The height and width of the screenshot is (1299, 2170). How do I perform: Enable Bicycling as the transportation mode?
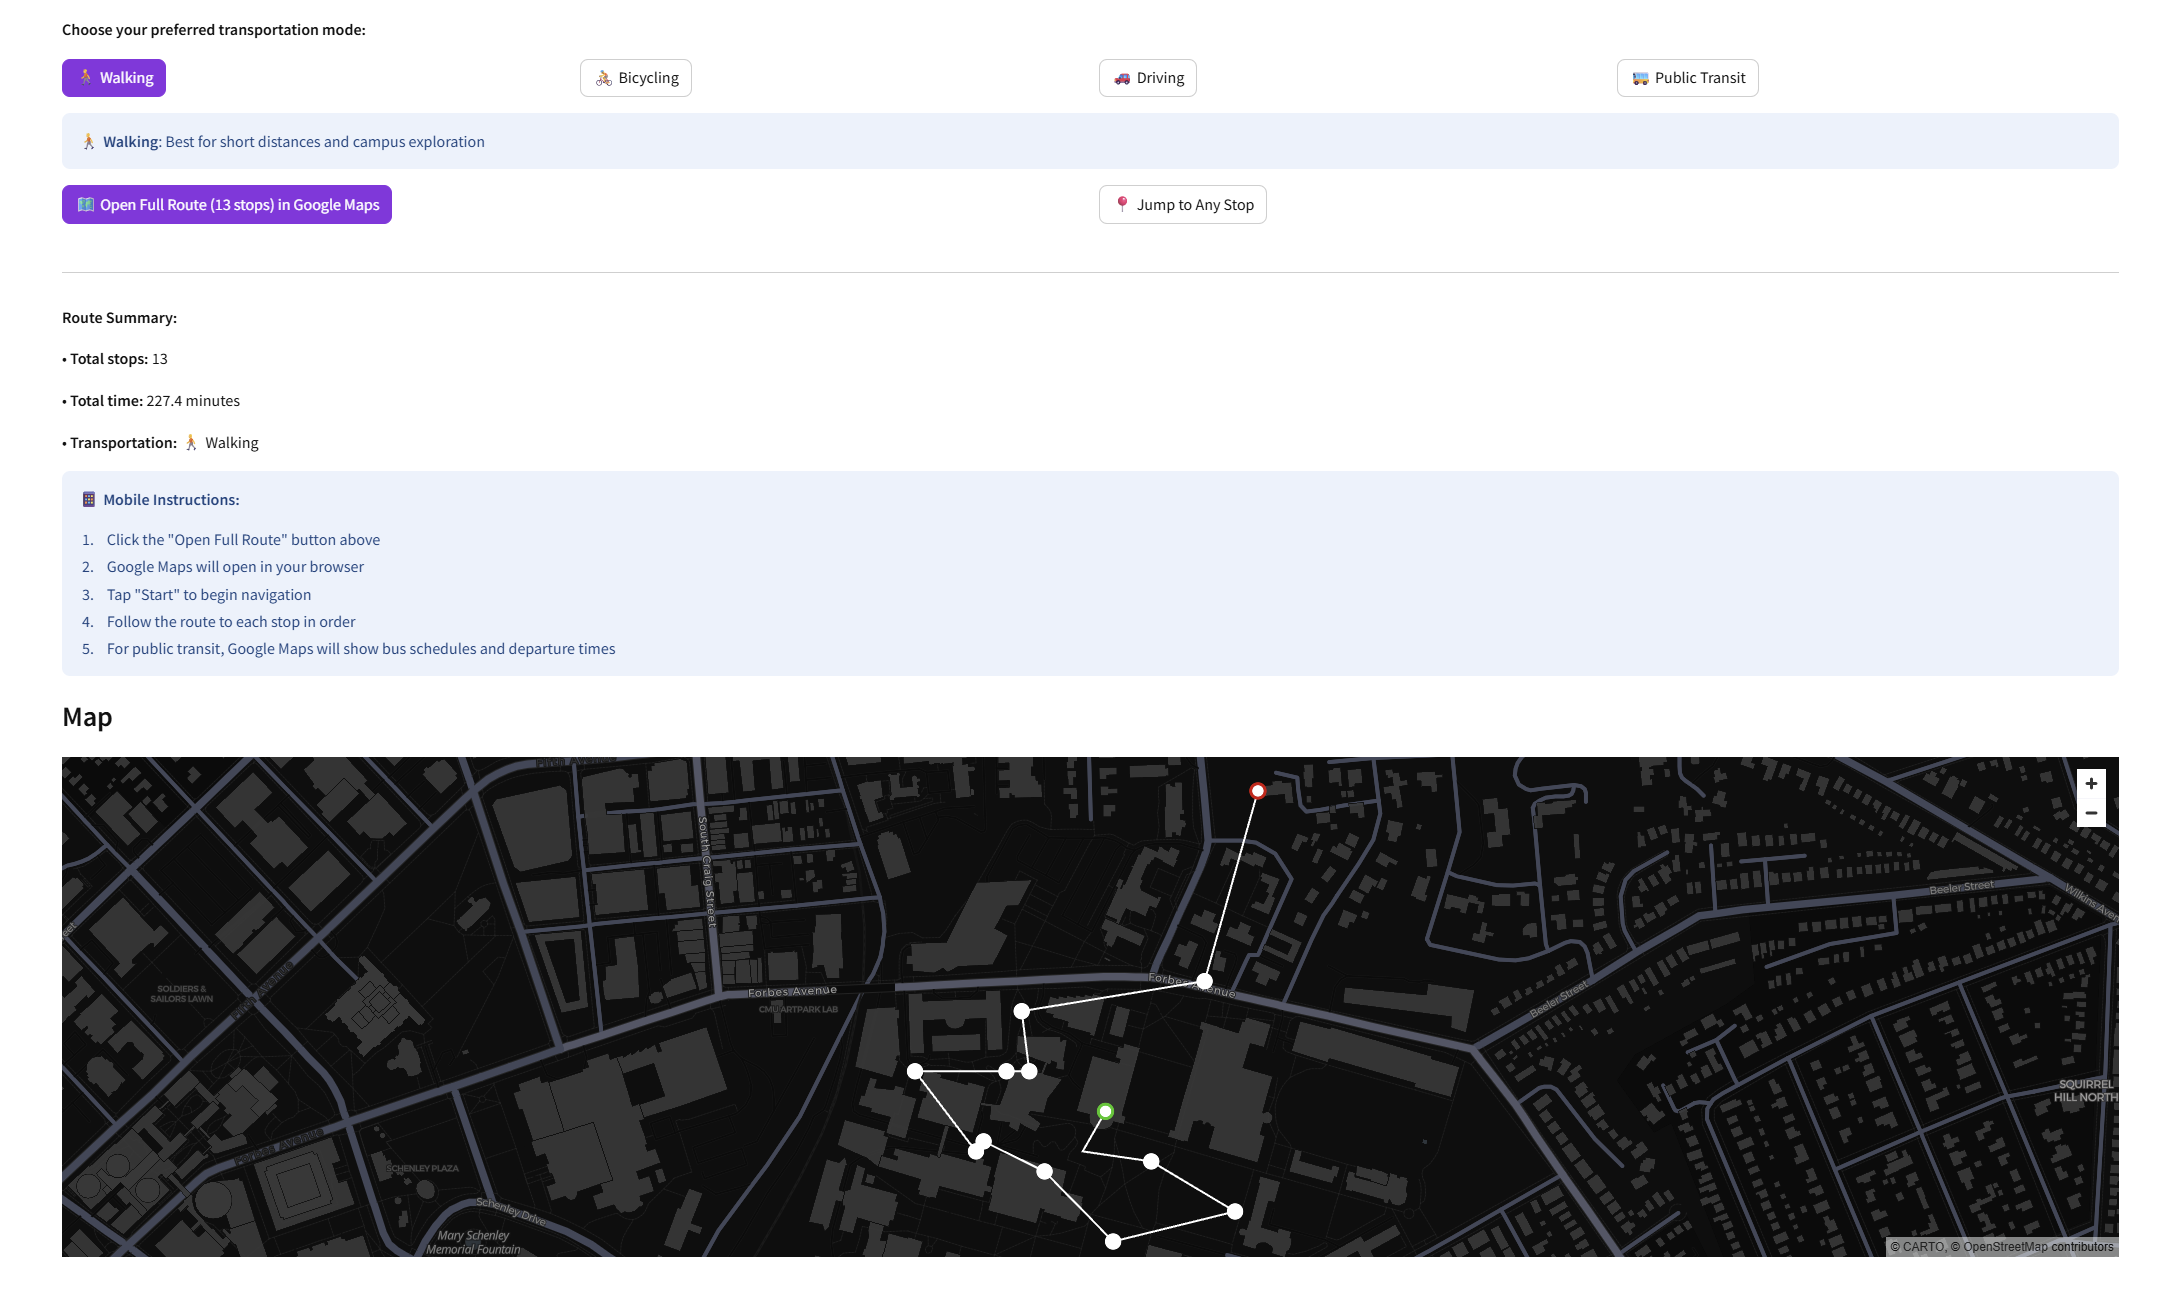coord(635,77)
